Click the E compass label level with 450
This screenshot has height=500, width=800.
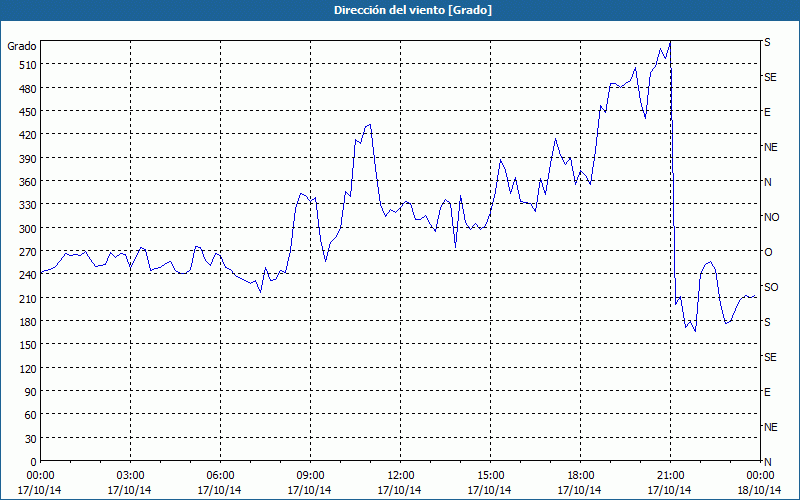coord(767,112)
